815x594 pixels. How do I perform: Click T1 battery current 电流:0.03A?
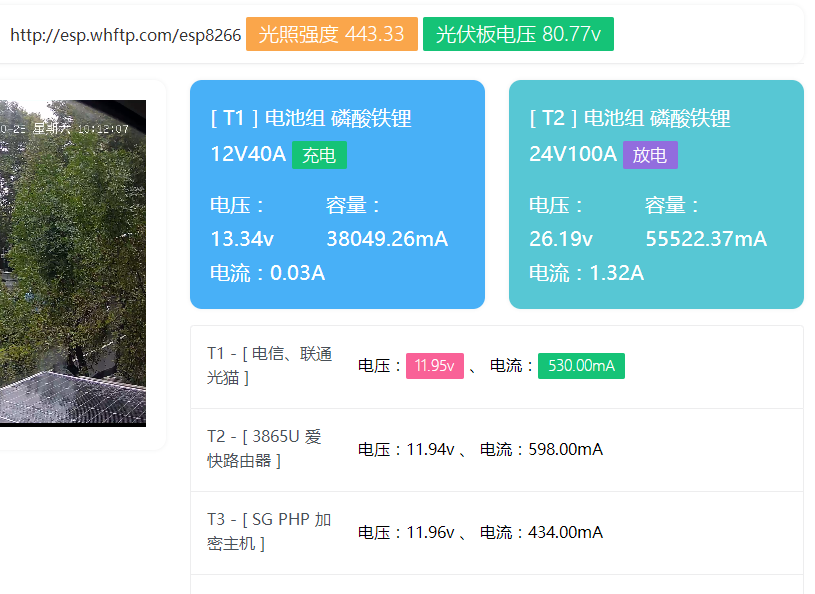coord(268,273)
